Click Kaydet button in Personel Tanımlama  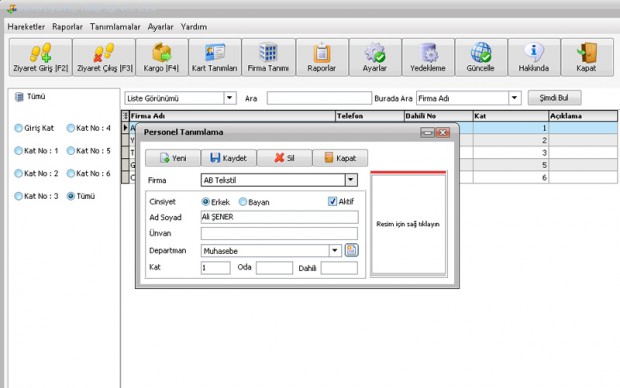pyautogui.click(x=229, y=158)
